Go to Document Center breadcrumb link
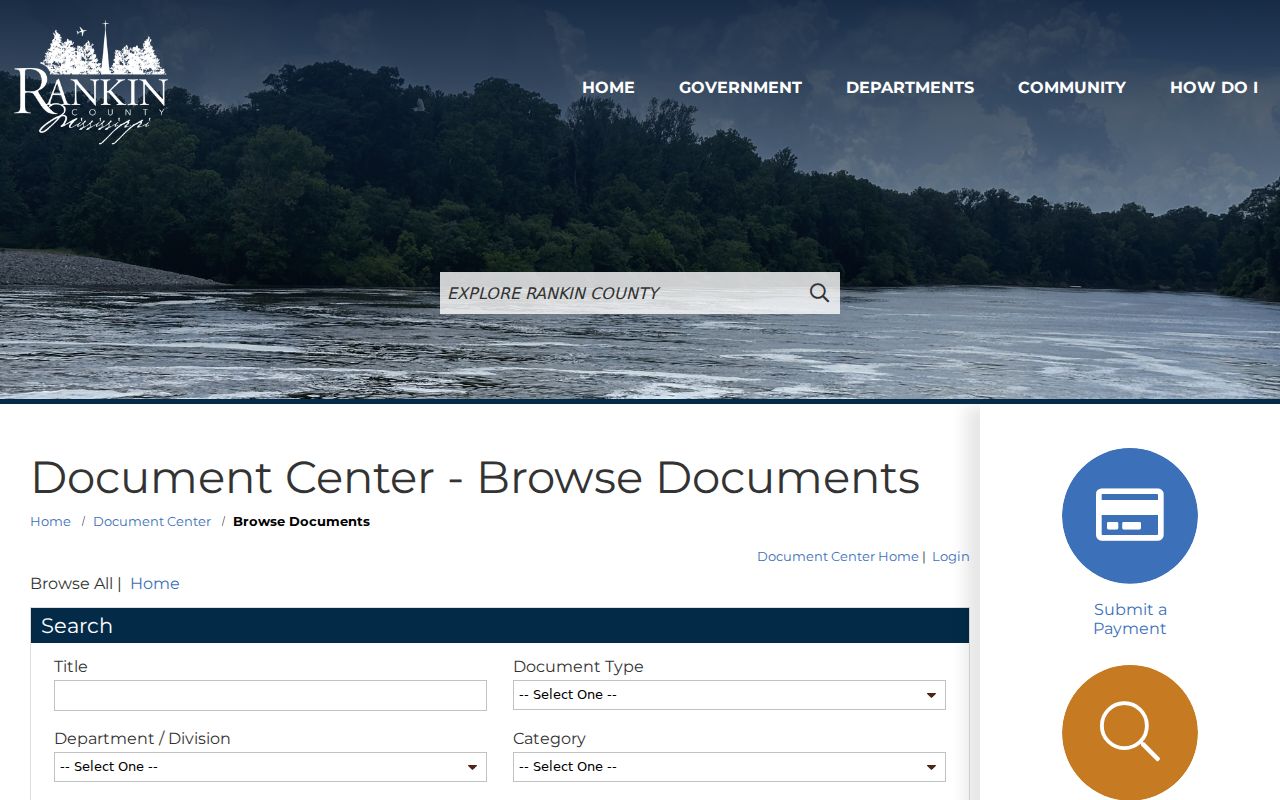Image resolution: width=1280 pixels, height=800 pixels. [x=152, y=522]
